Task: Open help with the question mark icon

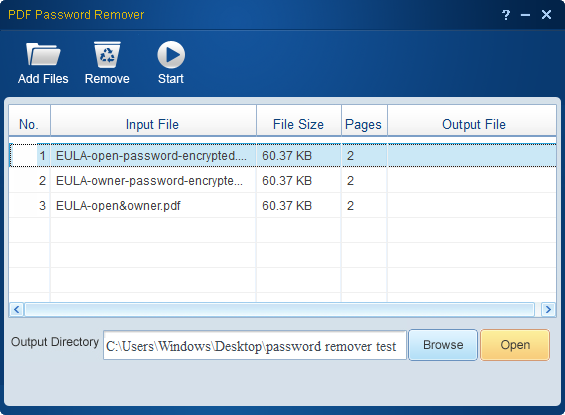Action: [x=506, y=15]
